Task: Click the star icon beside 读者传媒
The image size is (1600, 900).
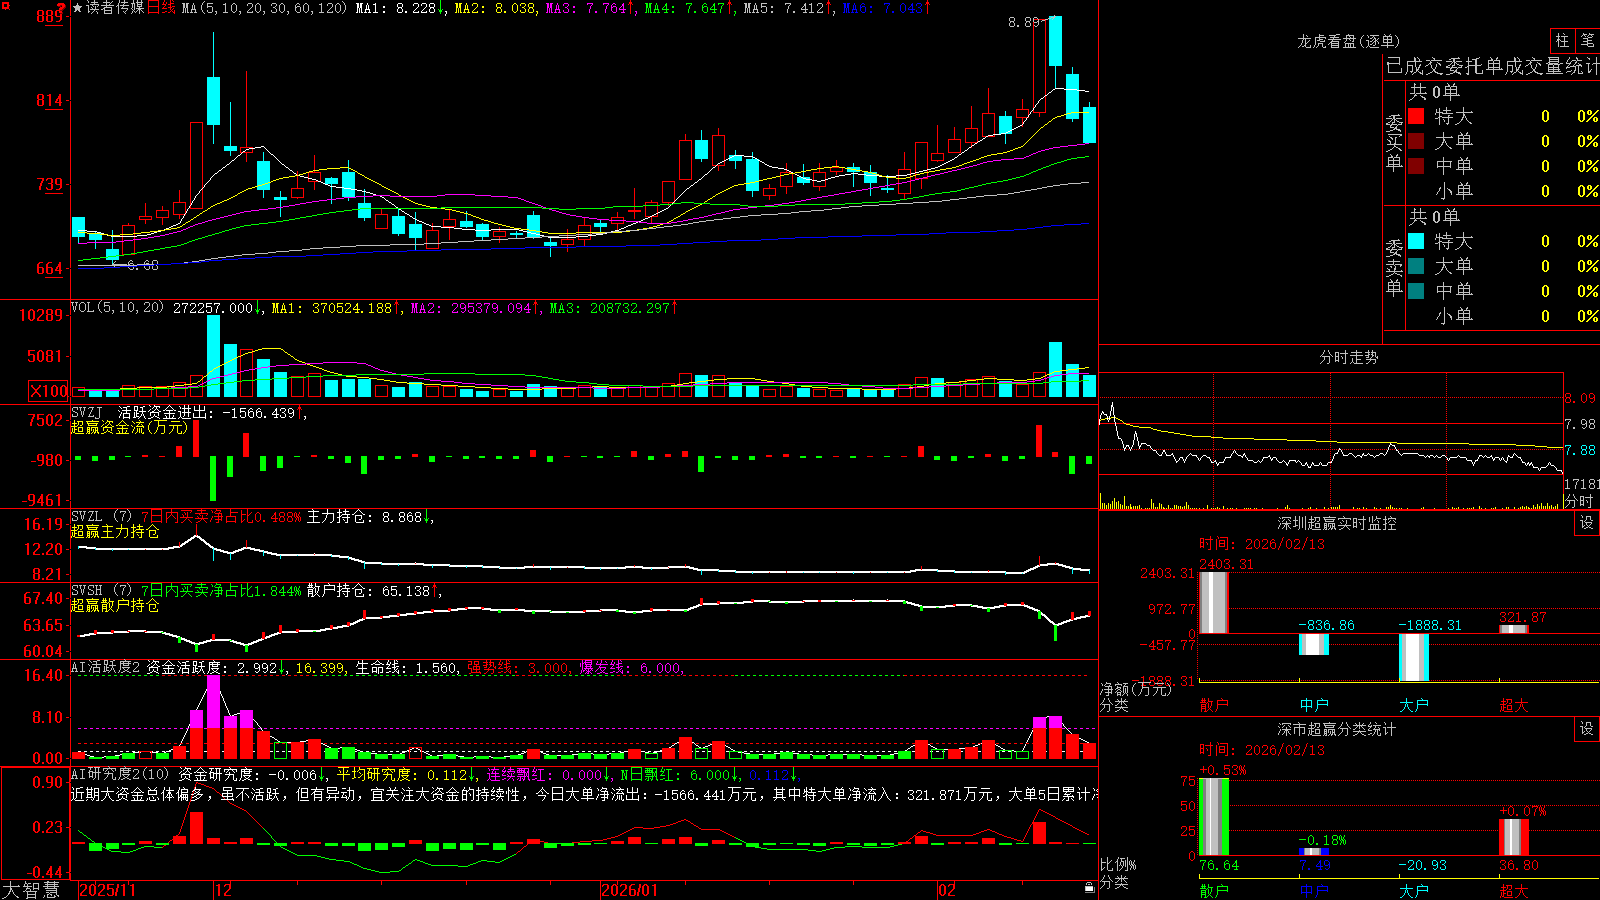Action: [x=77, y=8]
